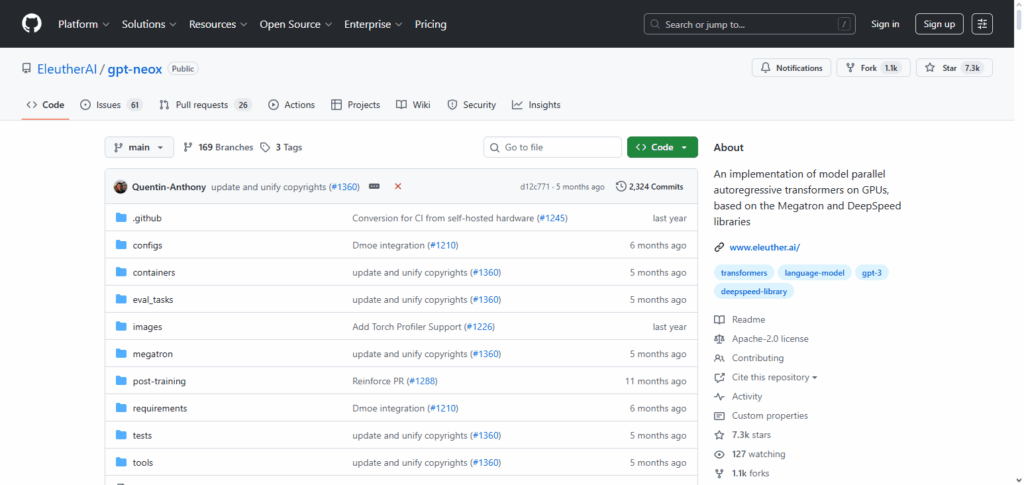This screenshot has width=1024, height=485.
Task: Click the GitHub logo icon
Action: coord(32,24)
